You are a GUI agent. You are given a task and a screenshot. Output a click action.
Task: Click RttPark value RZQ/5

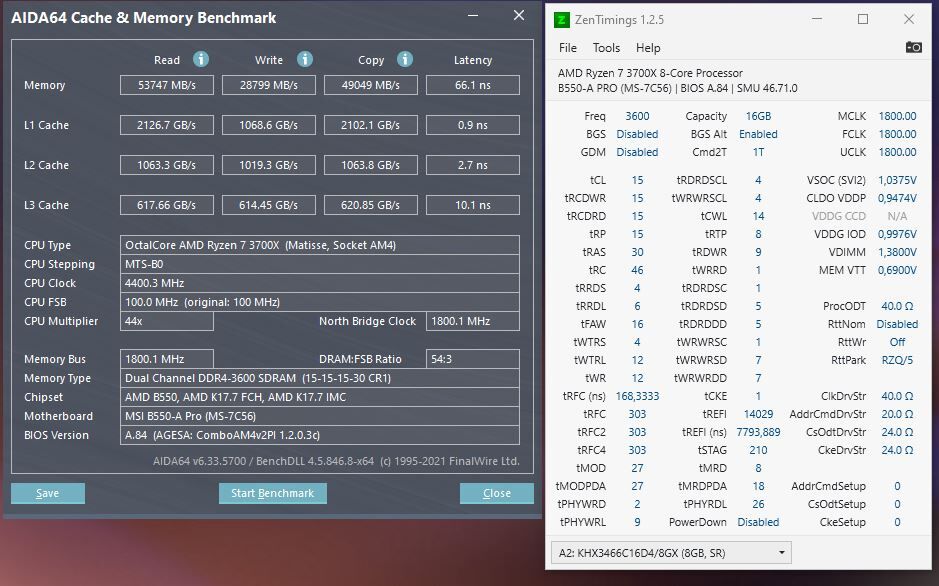[897, 360]
